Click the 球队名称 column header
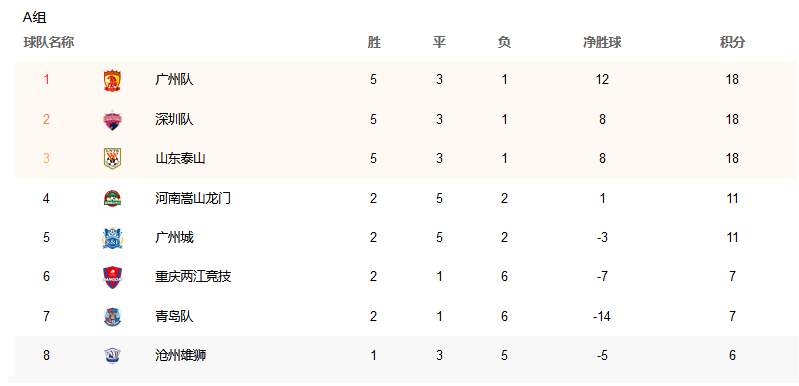The width and height of the screenshot is (799, 386). 49,43
